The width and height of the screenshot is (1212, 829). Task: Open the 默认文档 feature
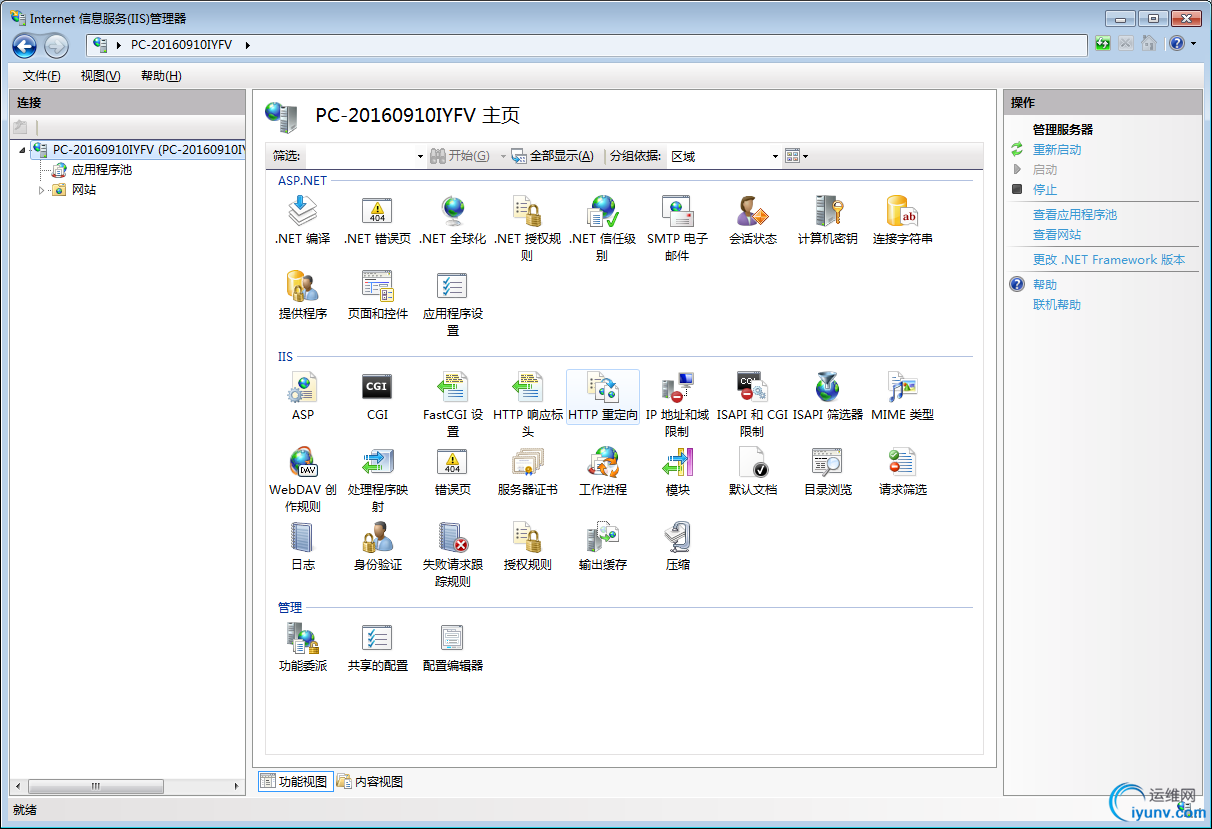(x=752, y=471)
